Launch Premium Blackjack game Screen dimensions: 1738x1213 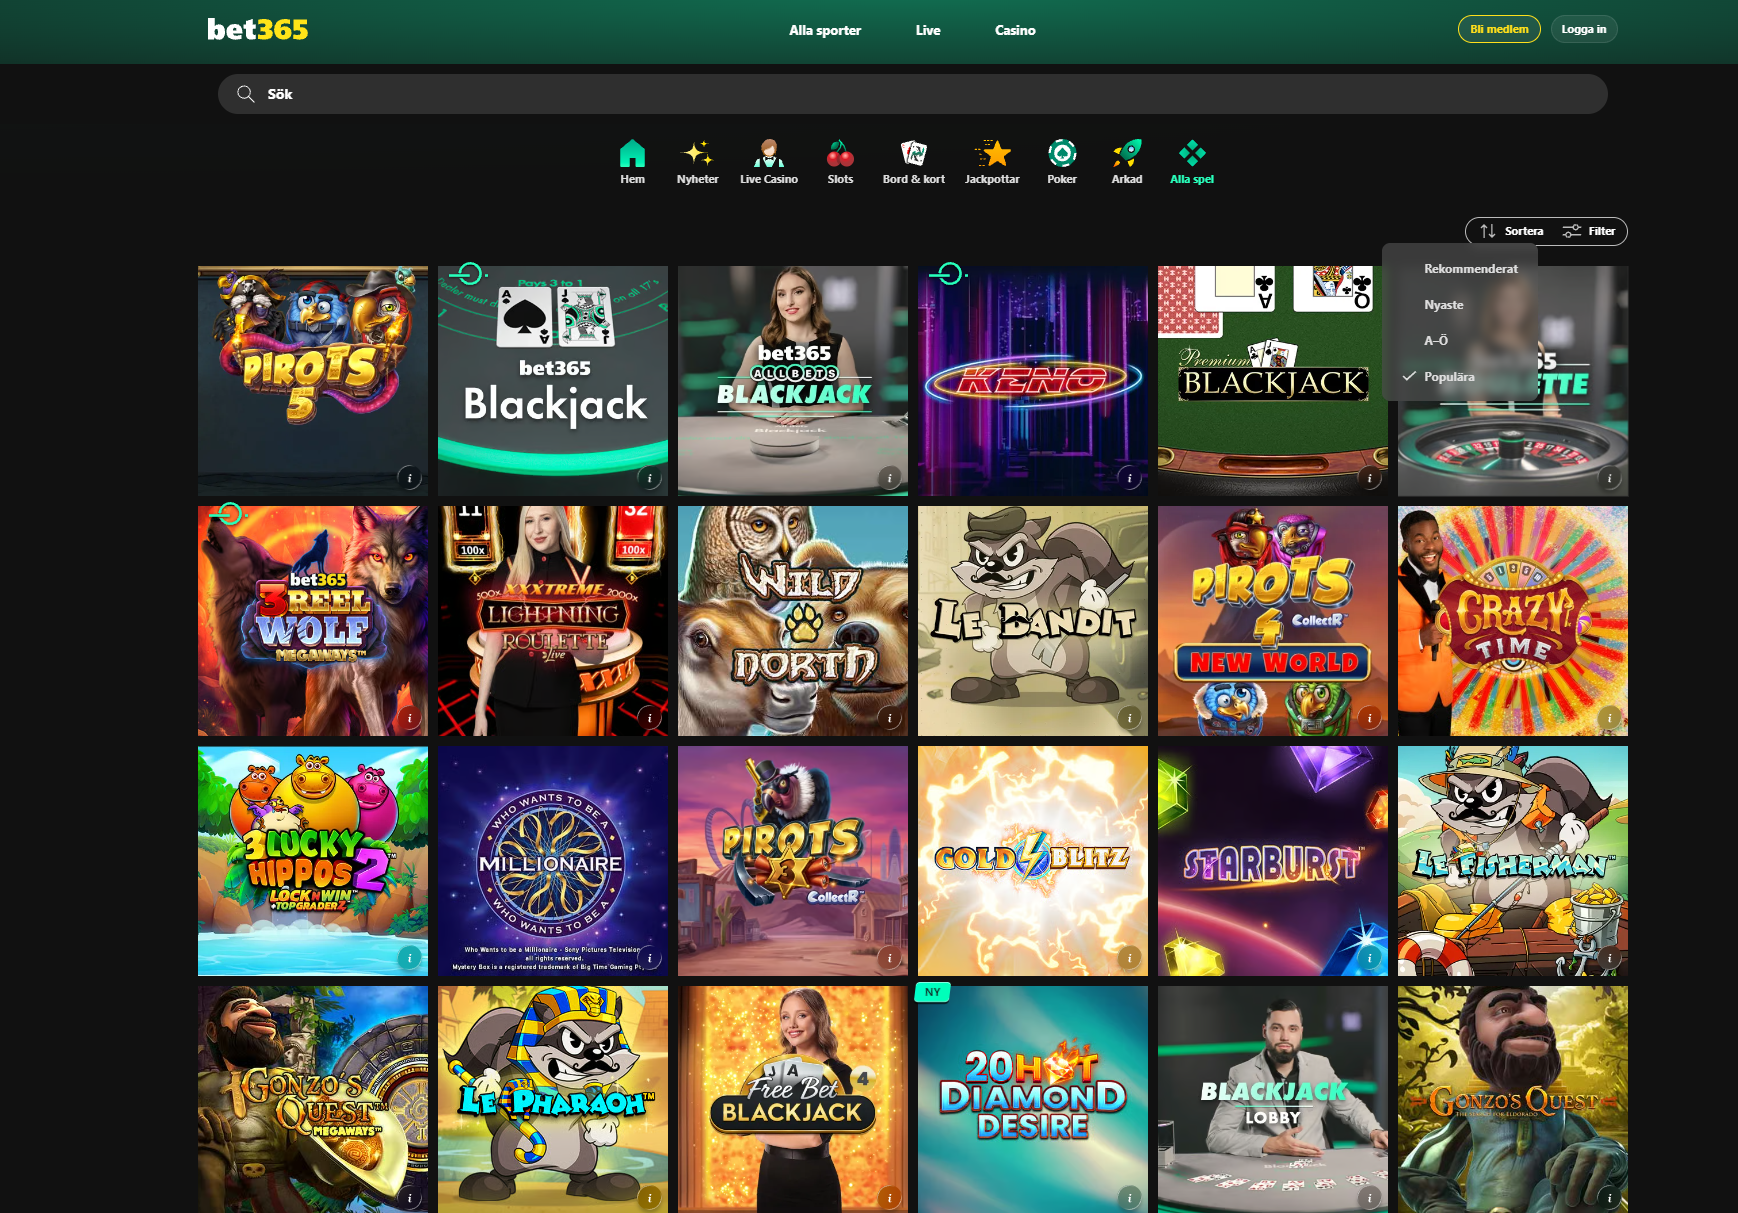[x=1273, y=381]
